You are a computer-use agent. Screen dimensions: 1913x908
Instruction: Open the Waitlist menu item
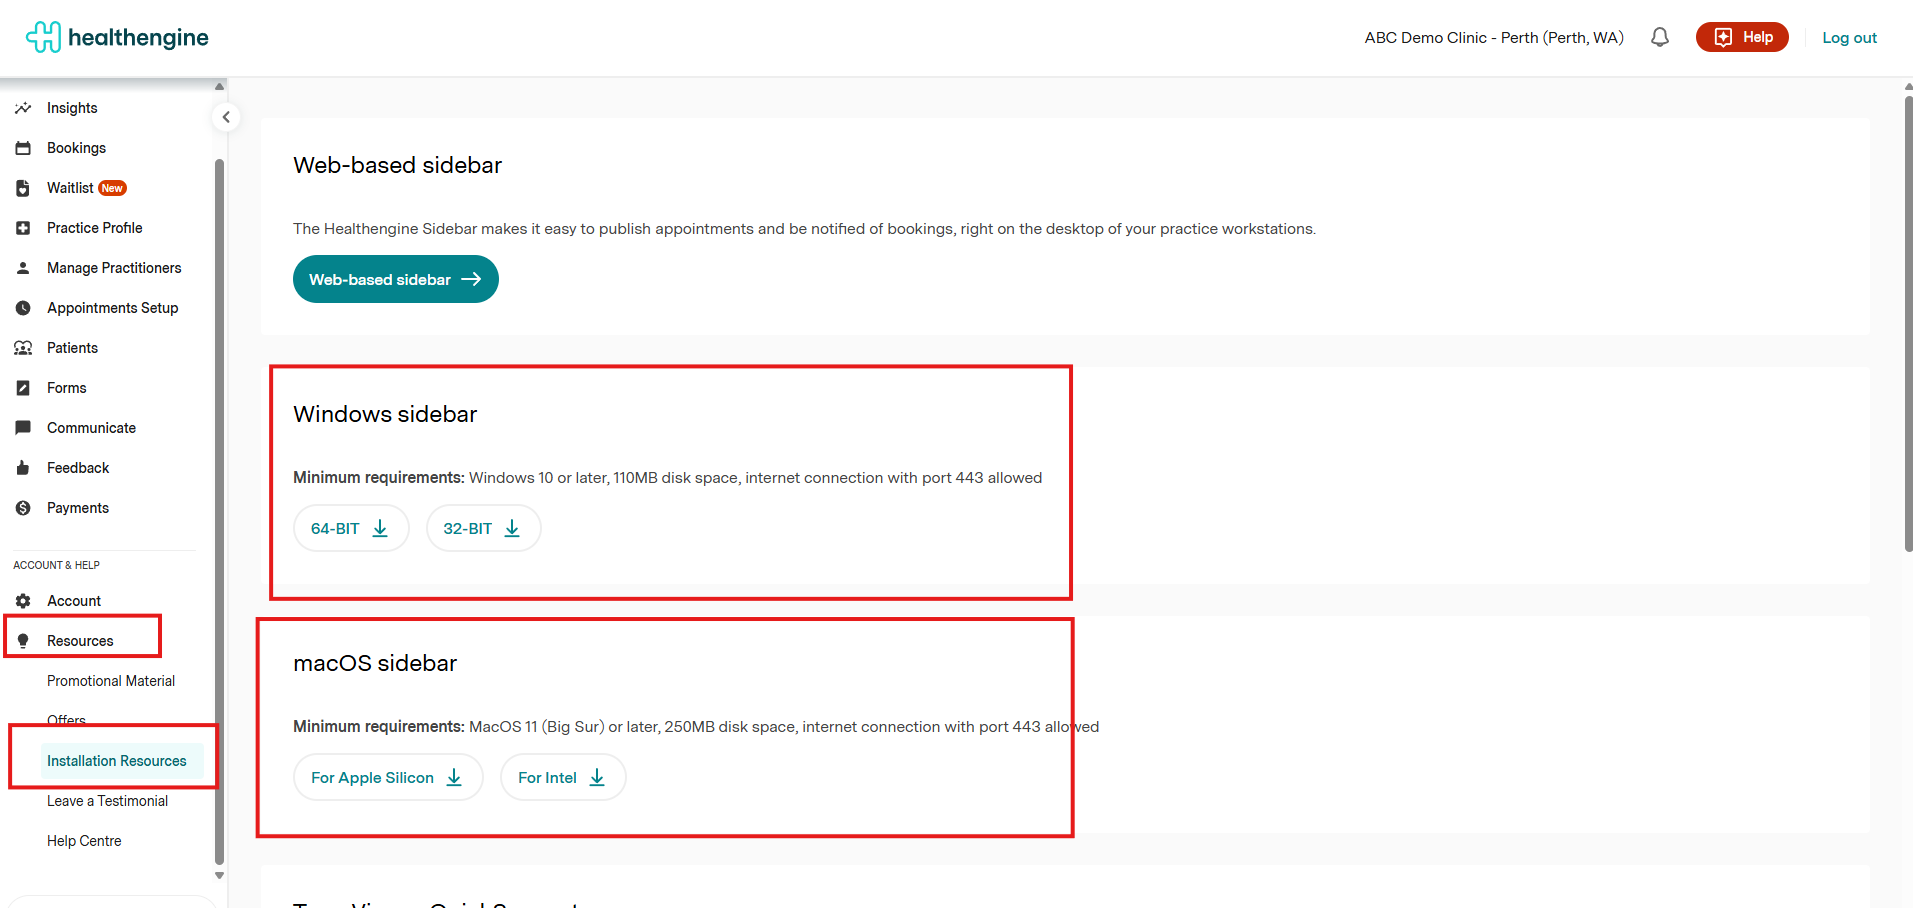(70, 188)
